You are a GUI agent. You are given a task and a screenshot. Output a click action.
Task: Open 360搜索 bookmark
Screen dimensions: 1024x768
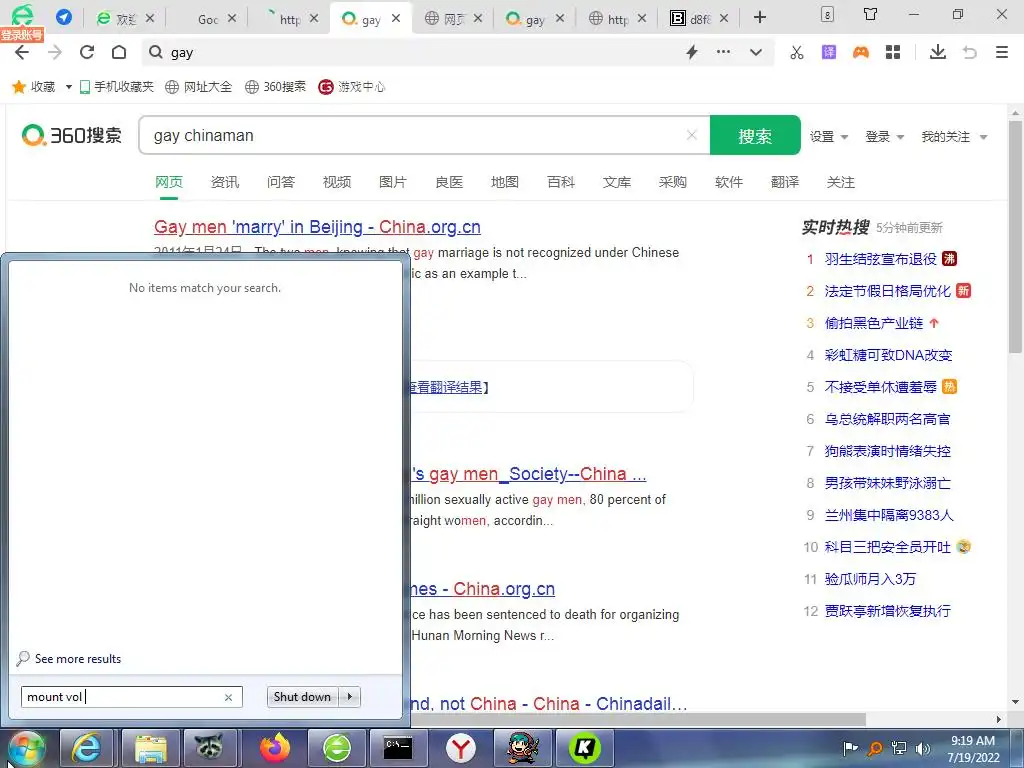(275, 86)
